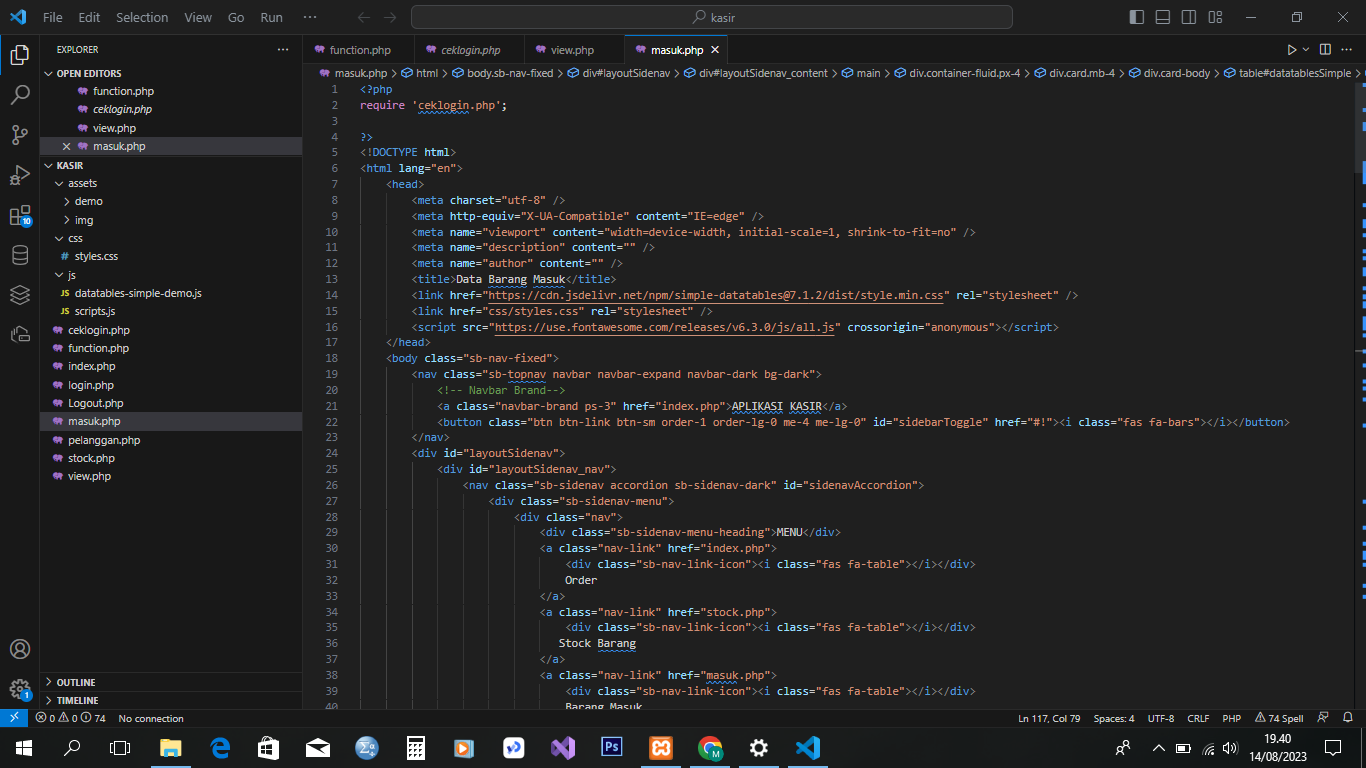This screenshot has height=768, width=1366.
Task: Click the kasir command center search box
Action: pyautogui.click(x=711, y=17)
